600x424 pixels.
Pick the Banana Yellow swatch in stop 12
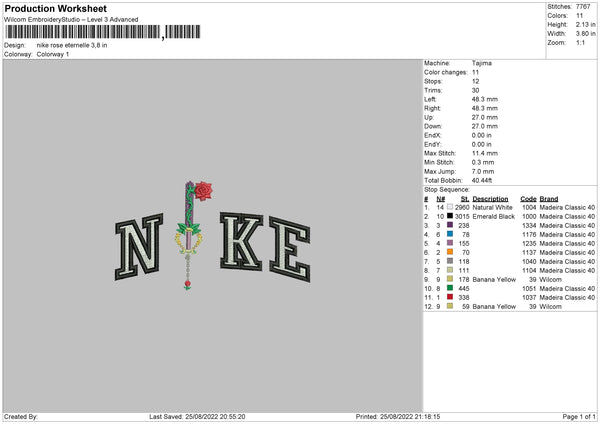(450, 306)
